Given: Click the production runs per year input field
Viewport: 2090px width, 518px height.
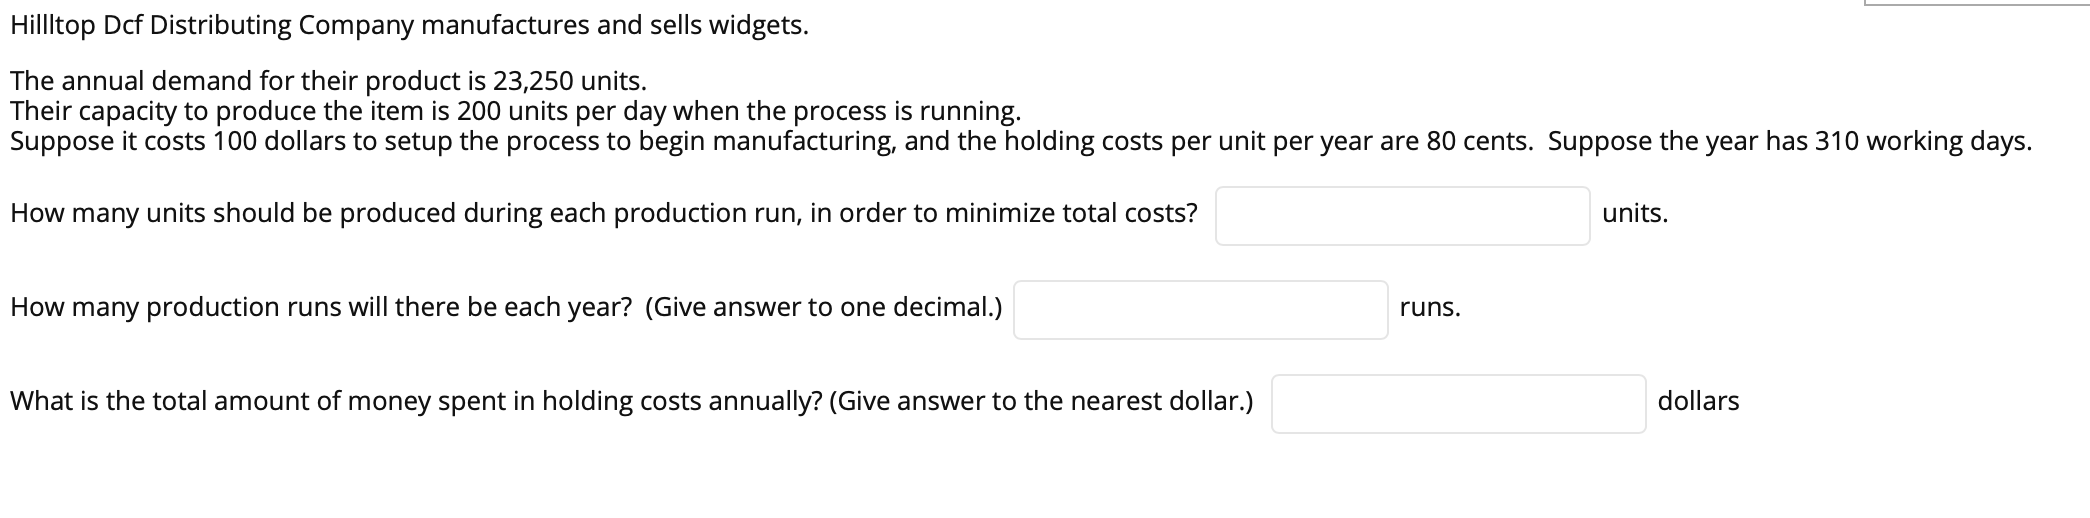Looking at the screenshot, I should click(1200, 310).
